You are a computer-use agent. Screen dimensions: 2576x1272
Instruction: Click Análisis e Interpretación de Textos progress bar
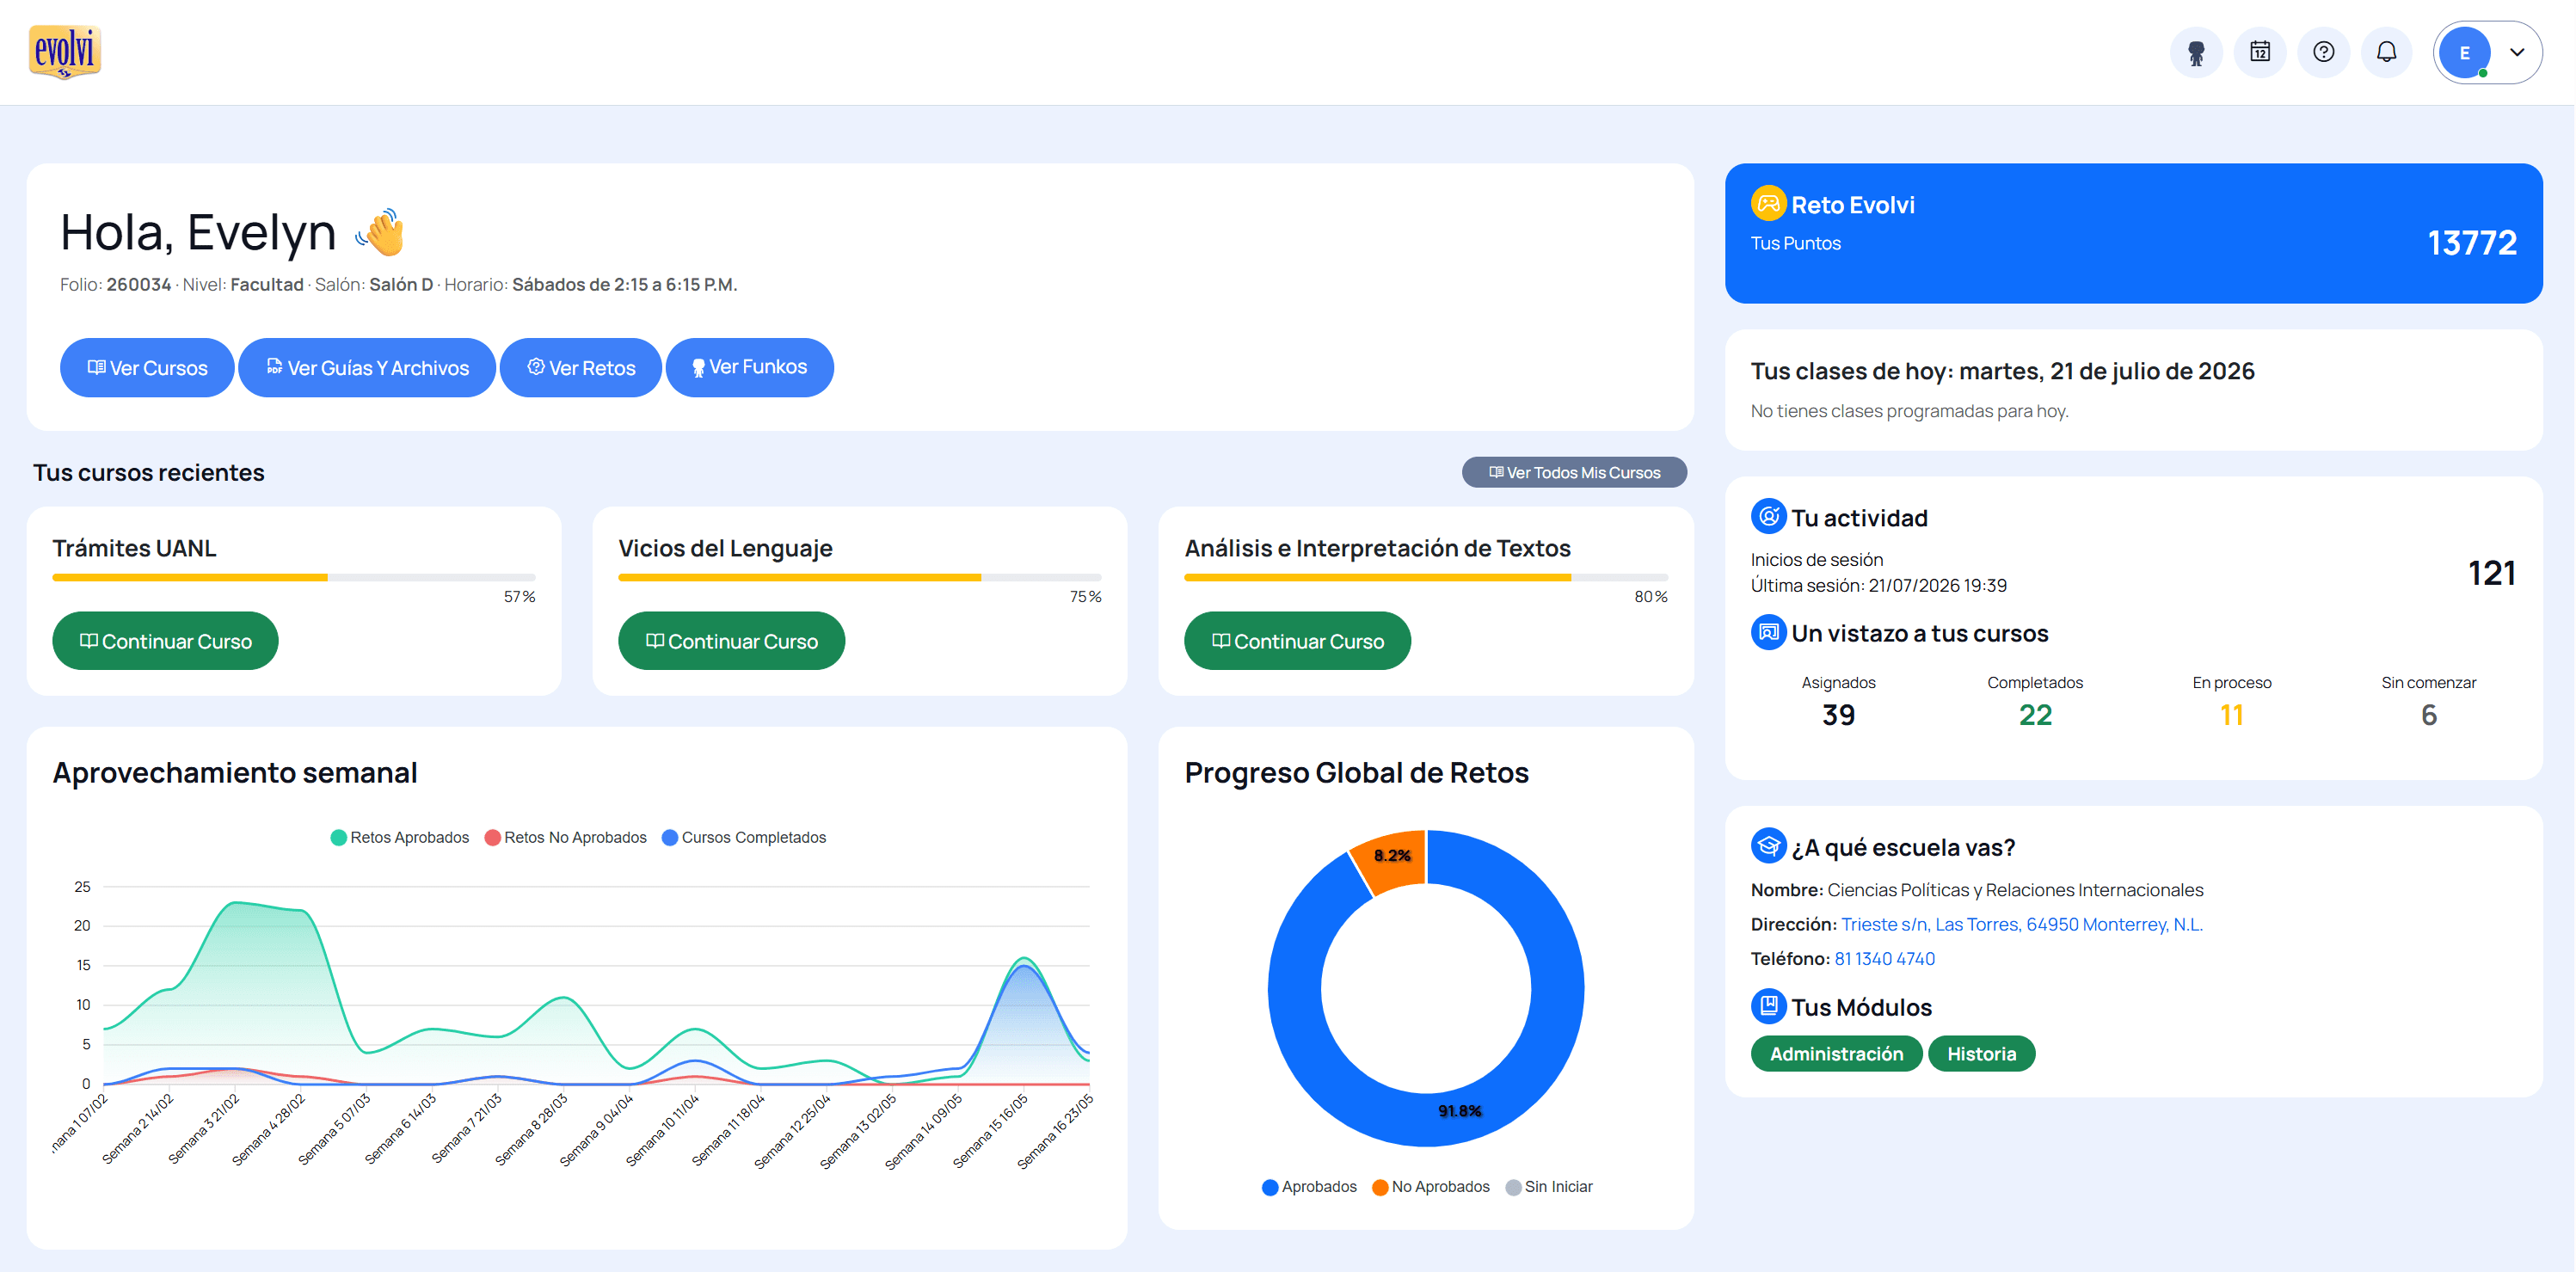click(x=1426, y=577)
